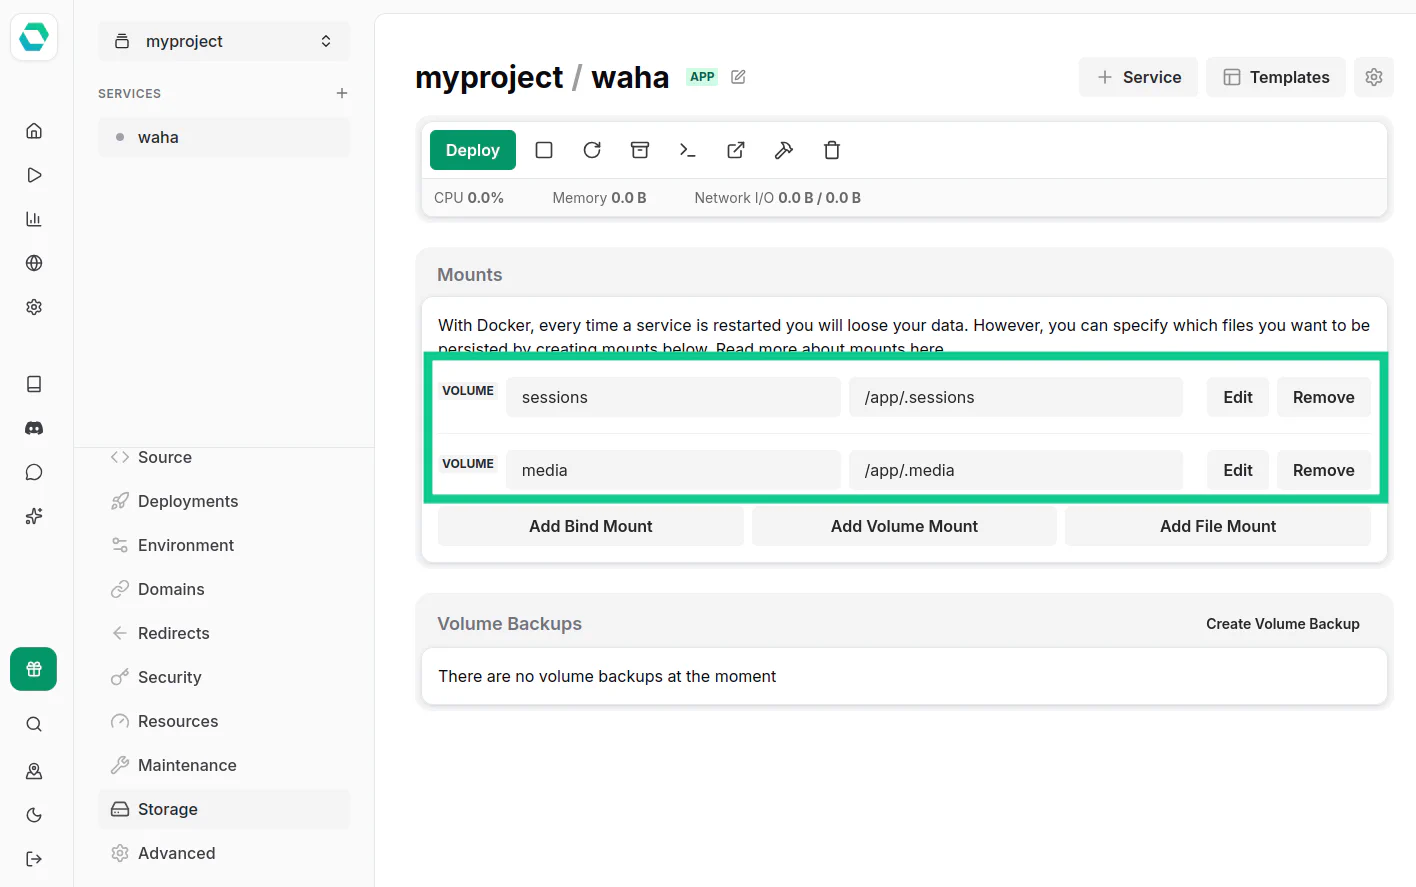
Task: Open the app in a new tab with the external link icon
Action: (x=736, y=150)
